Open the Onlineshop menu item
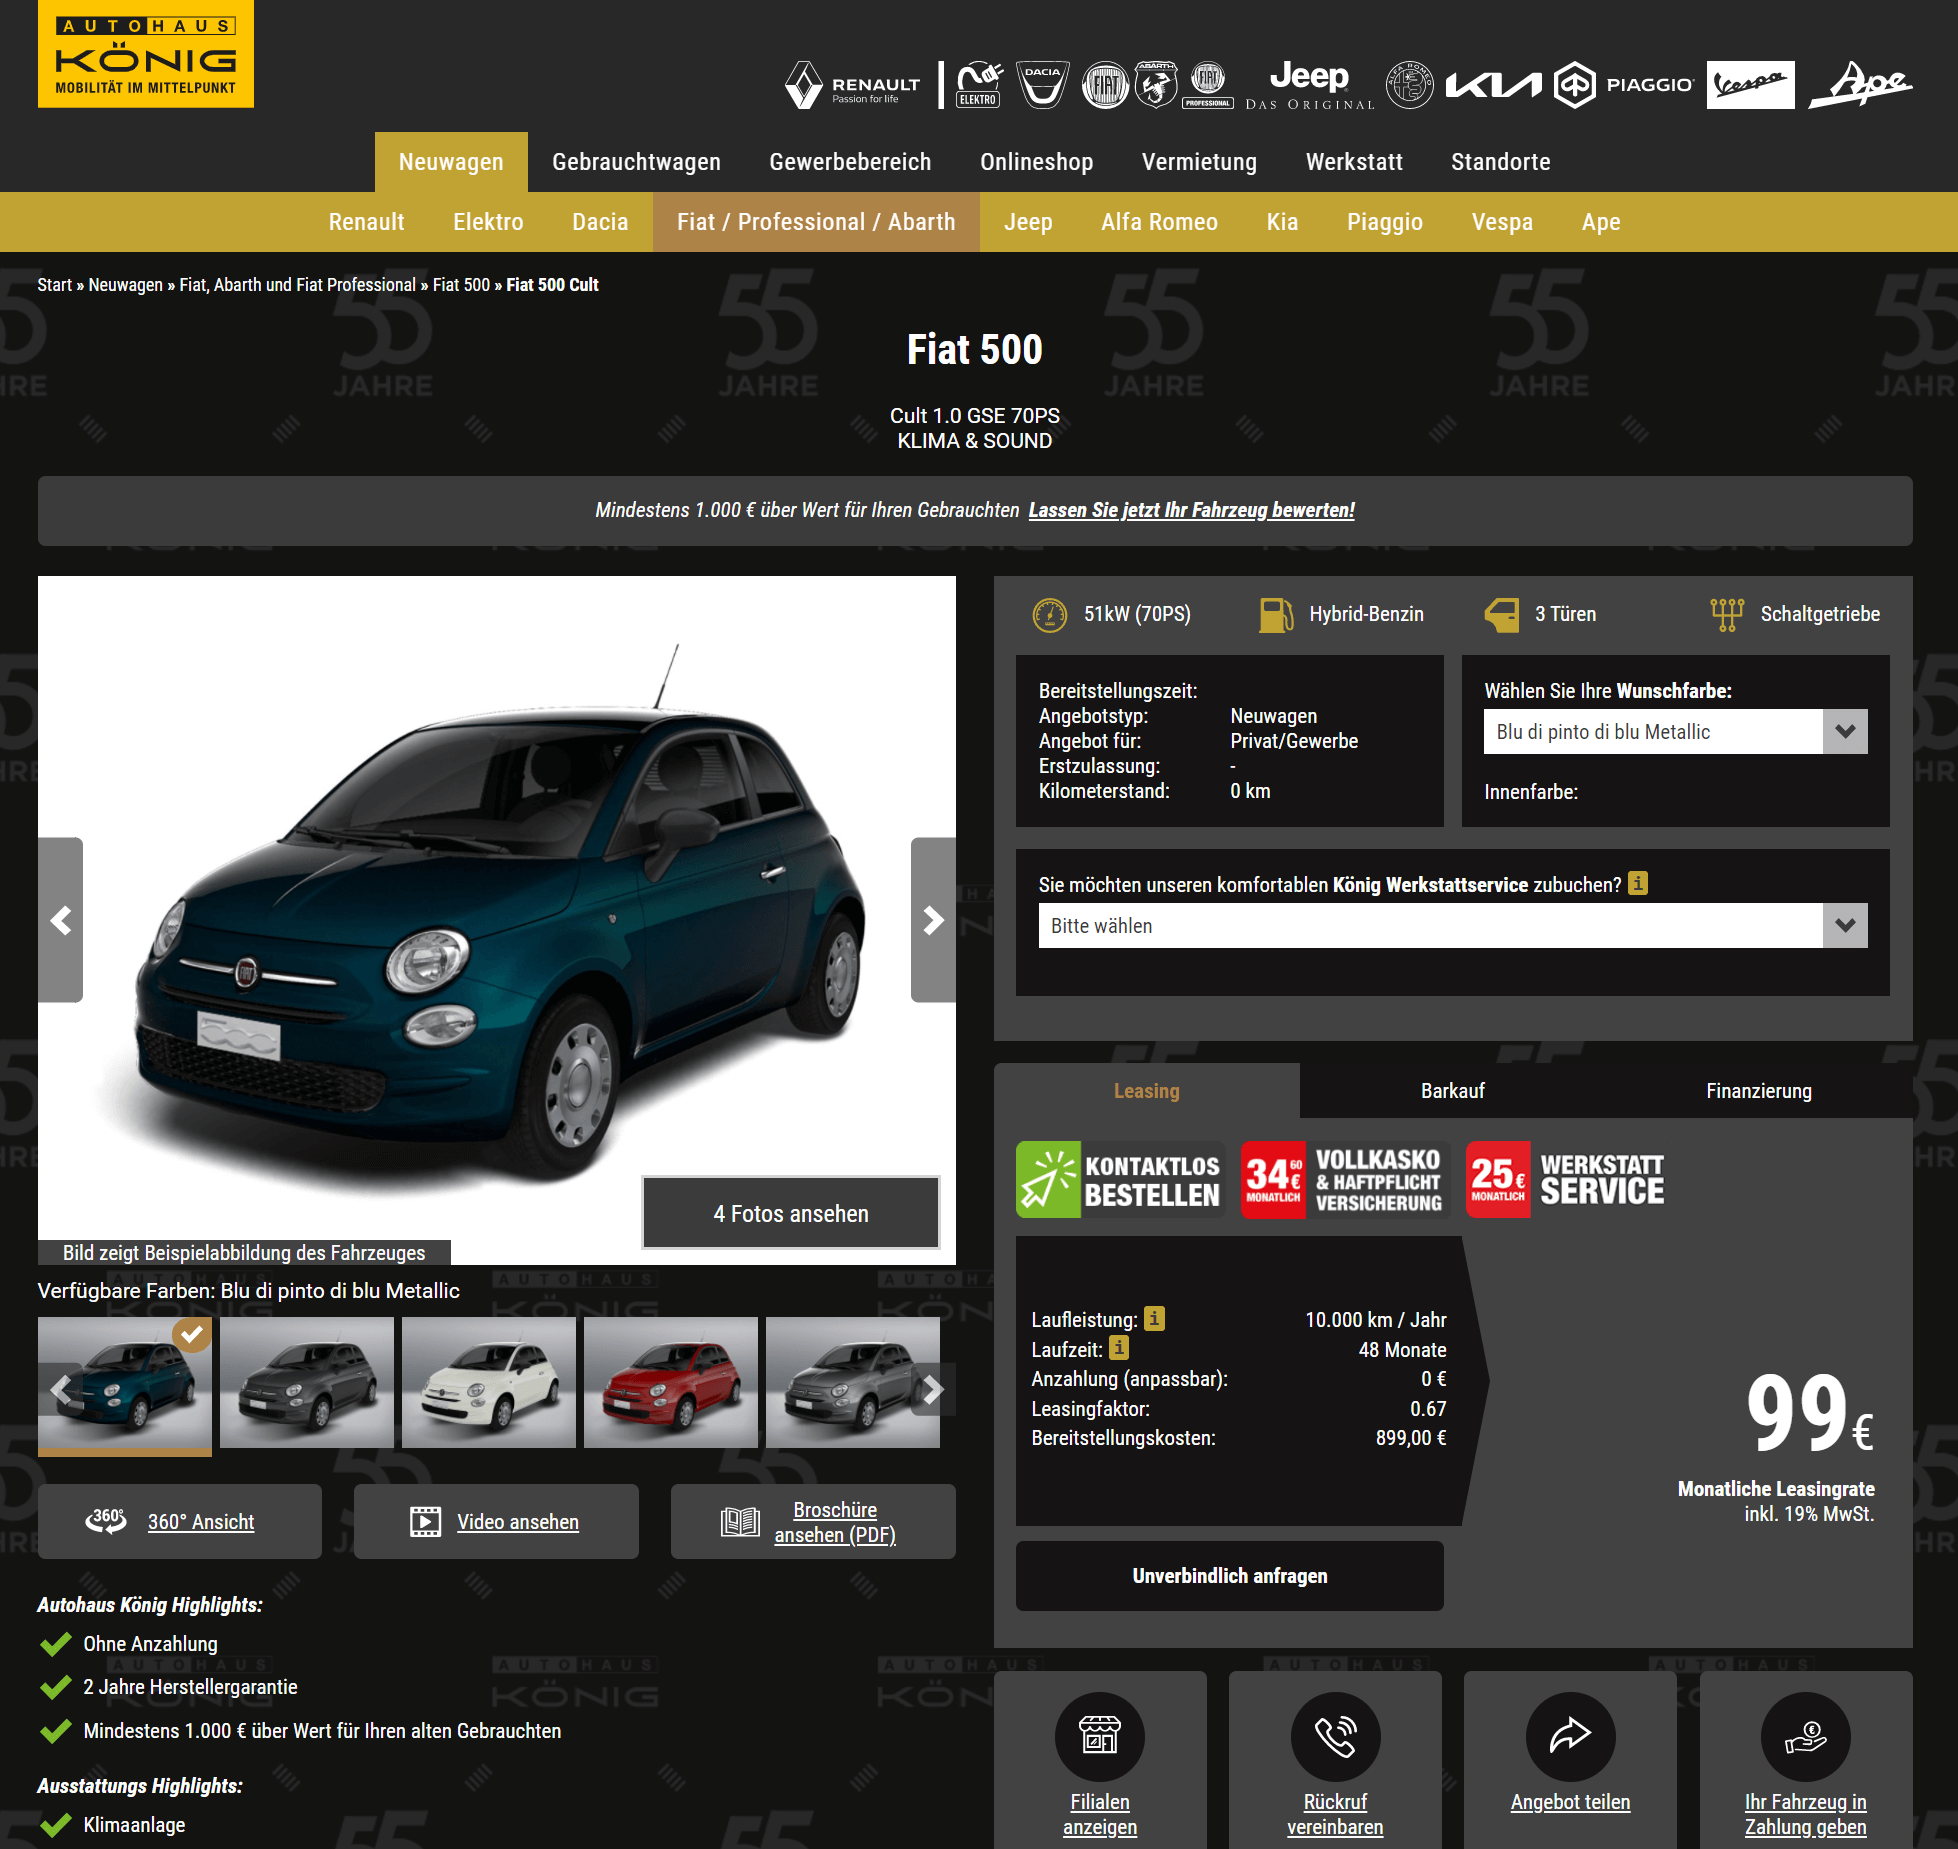Image resolution: width=1958 pixels, height=1849 pixels. (1037, 162)
